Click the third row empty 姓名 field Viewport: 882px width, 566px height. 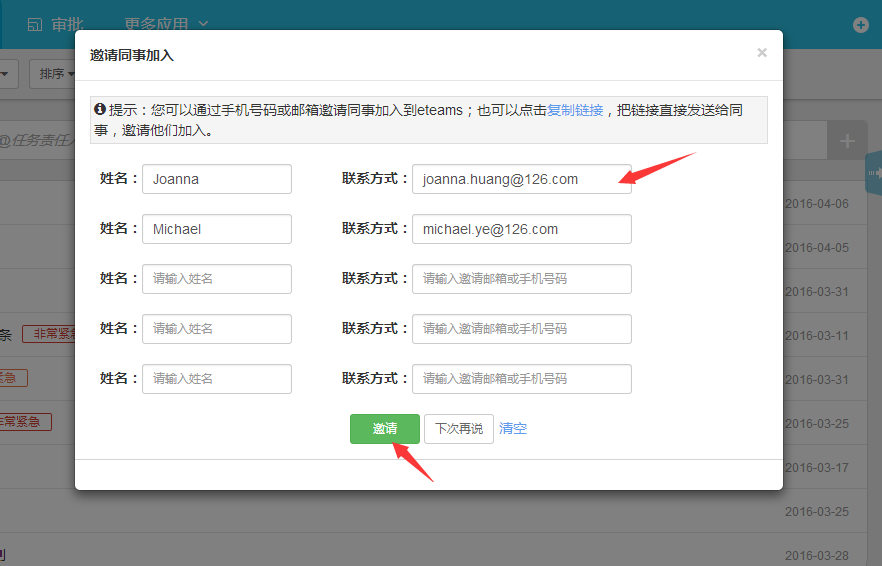click(217, 279)
